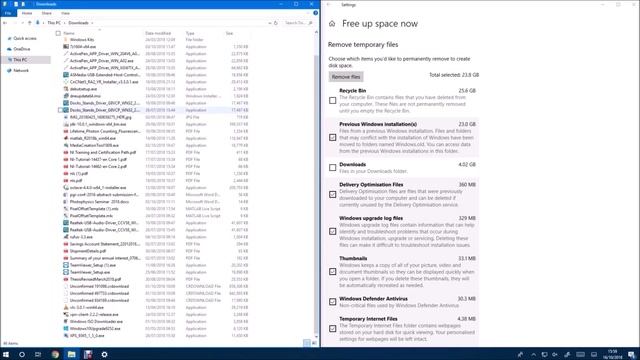Uncheck Delivery Optimisation Files
Image resolution: width=640 pixels, height=360 pixels.
(x=333, y=195)
